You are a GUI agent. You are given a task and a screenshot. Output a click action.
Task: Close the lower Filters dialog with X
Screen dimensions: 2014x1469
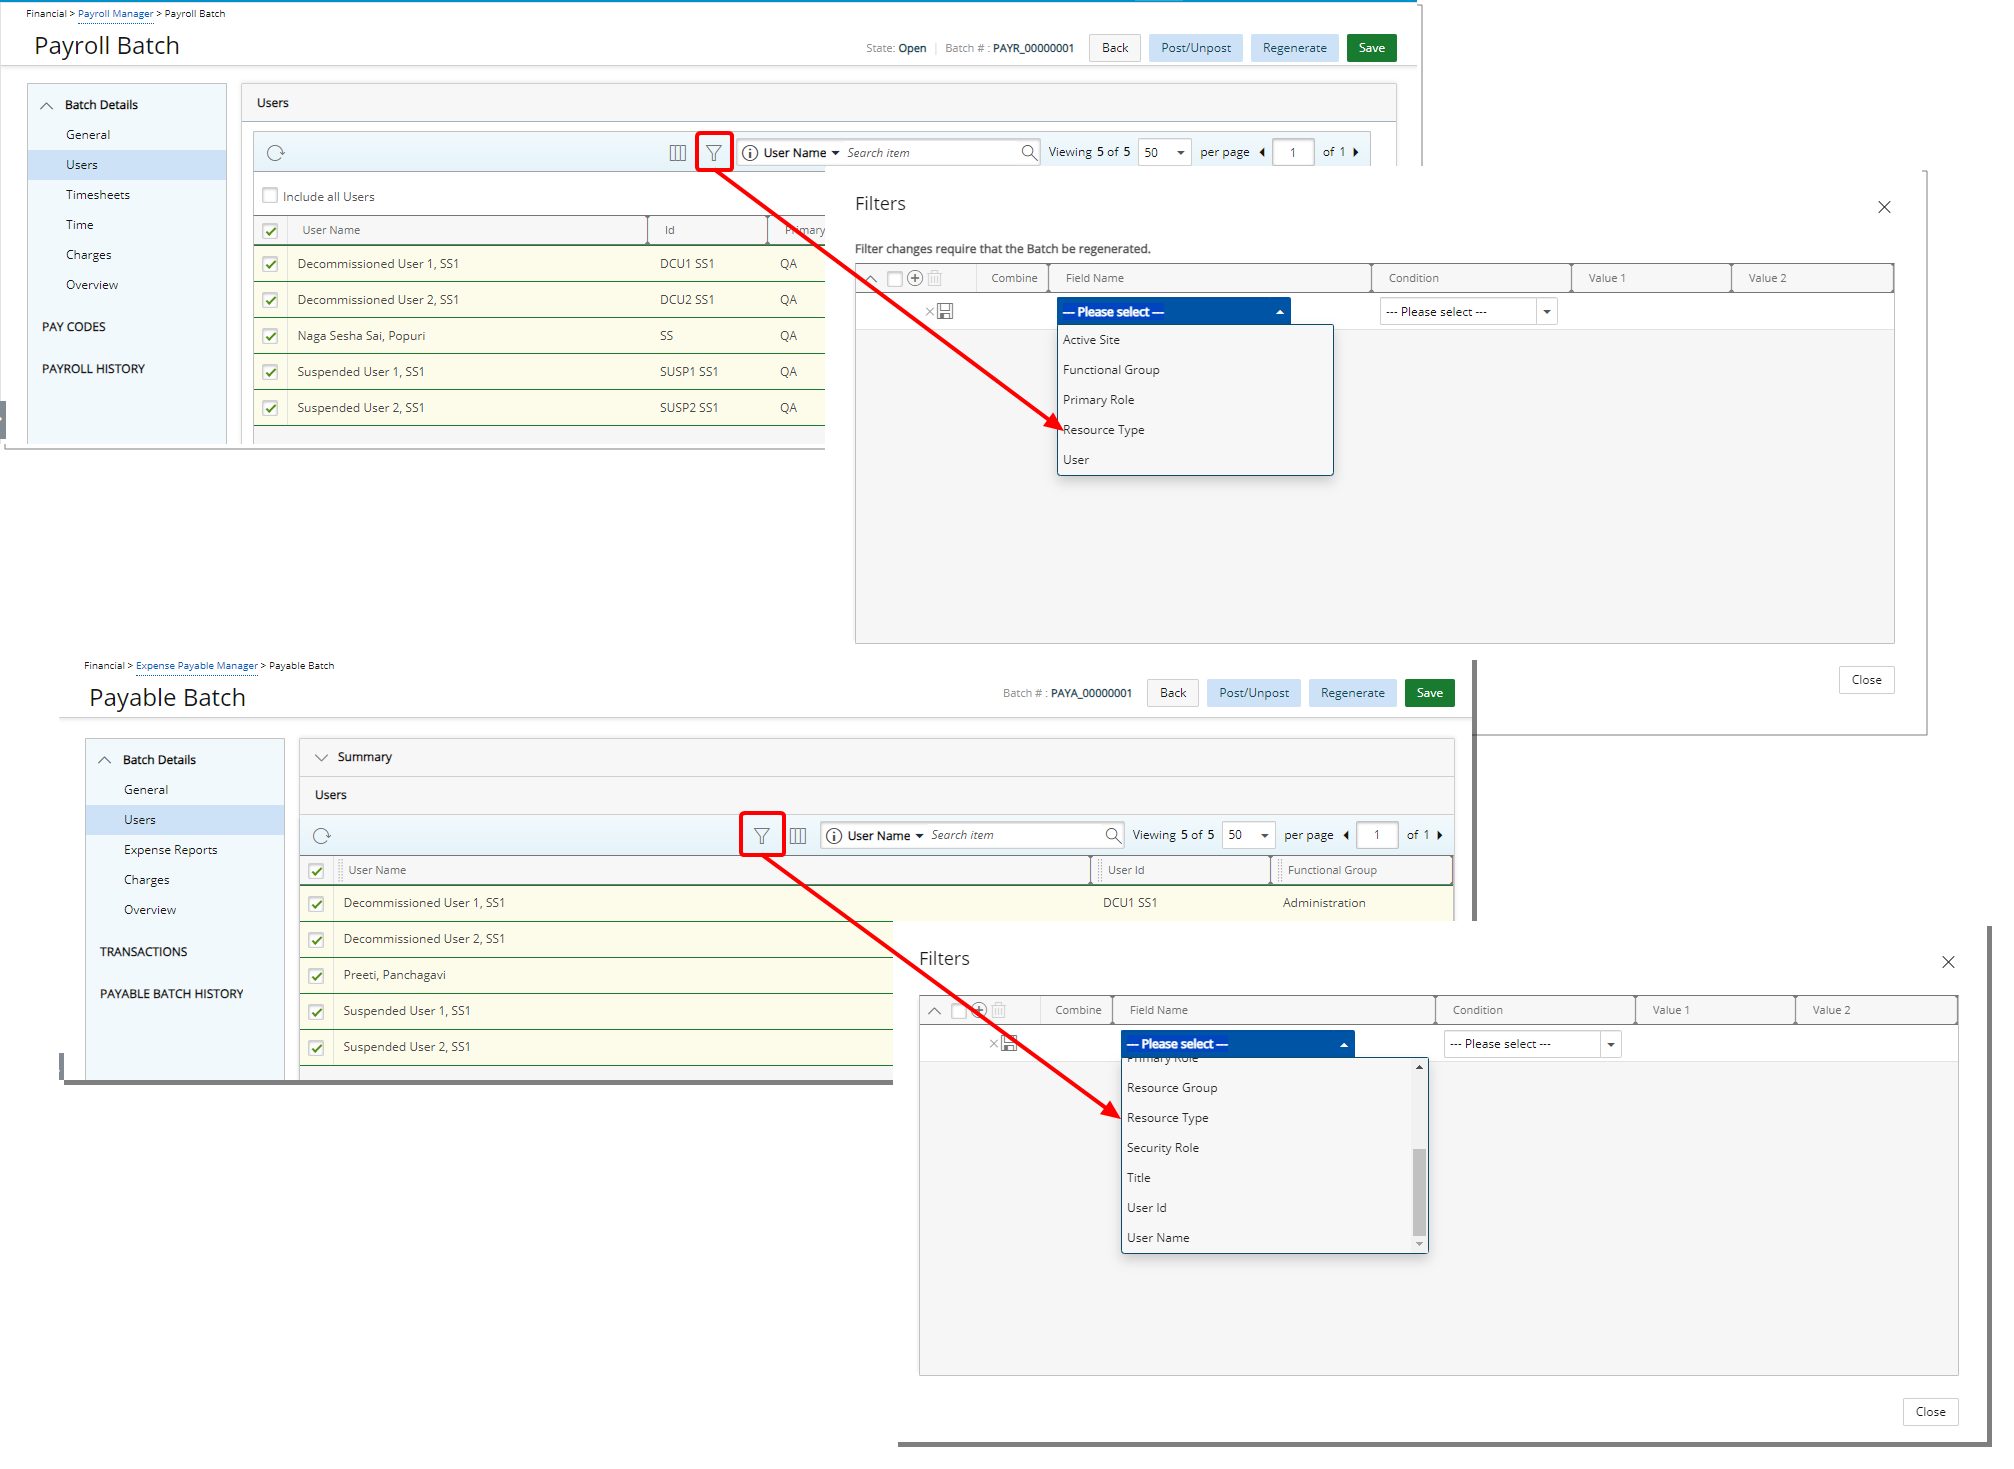coord(1948,962)
